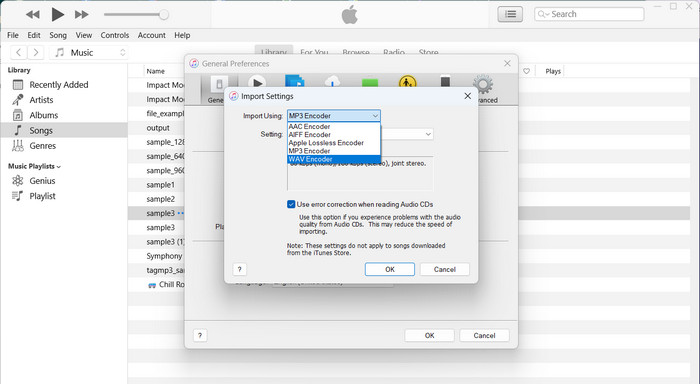Switch to the Store tab

[428, 52]
